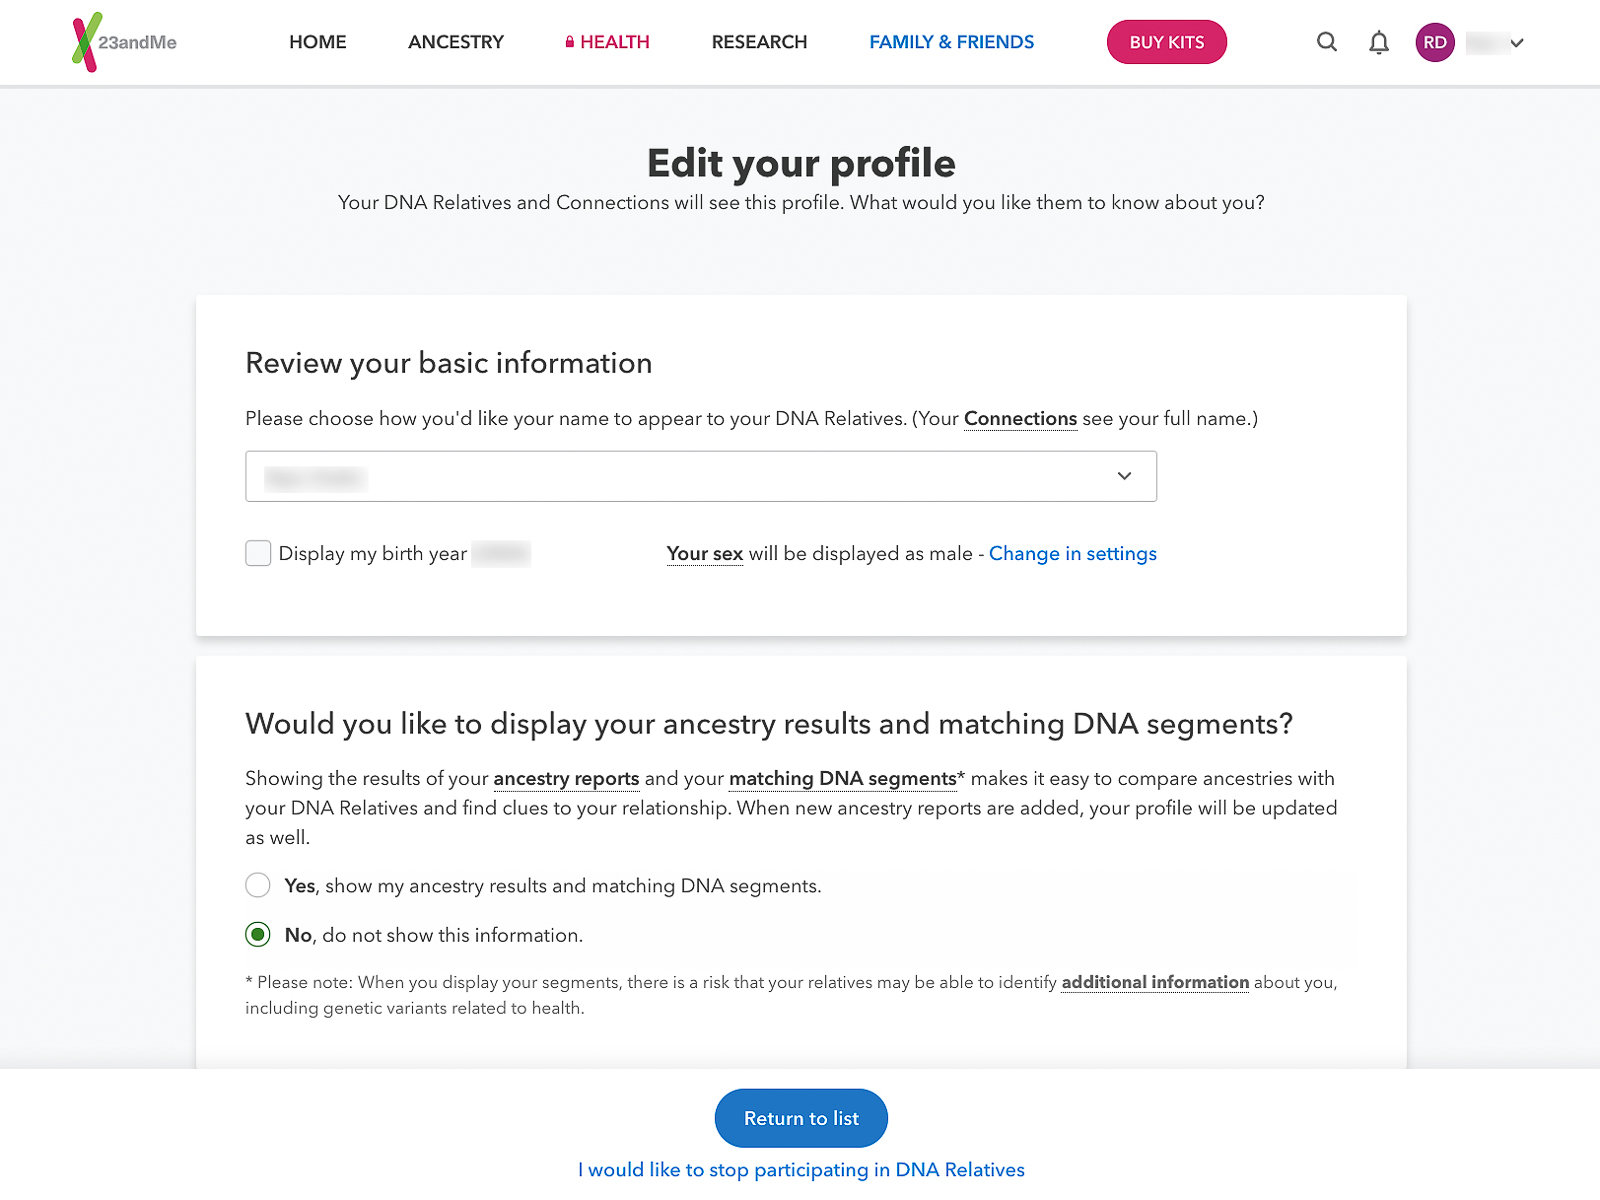
Task: Open Family & Friends menu
Action: [951, 42]
